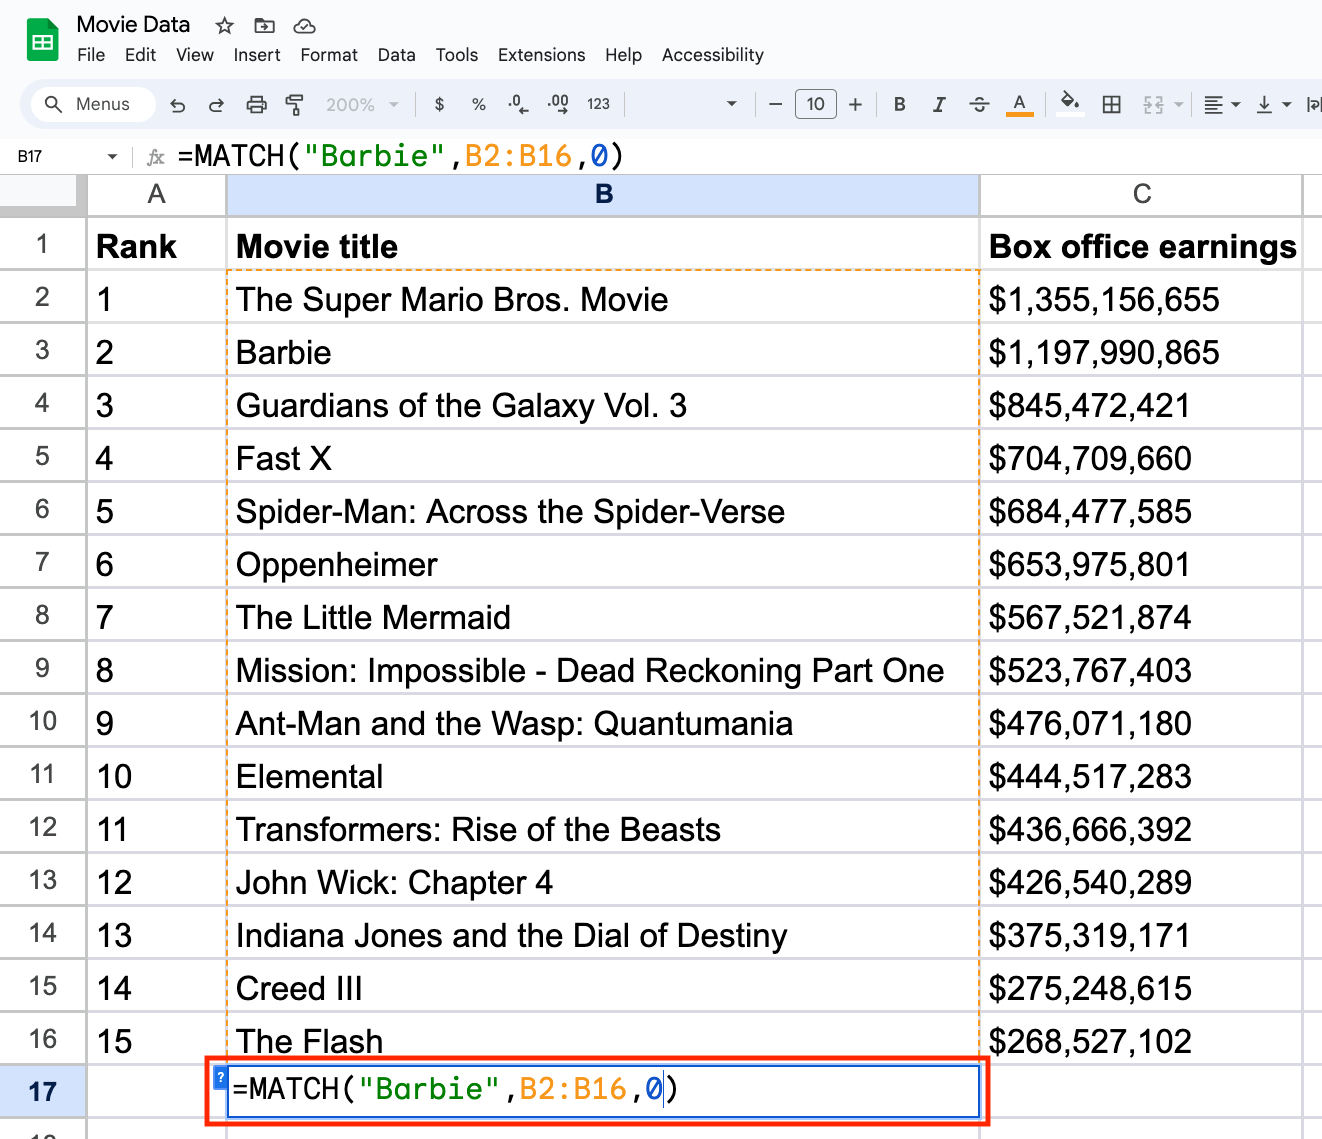
Task: Select the Creed III cell
Action: click(603, 988)
